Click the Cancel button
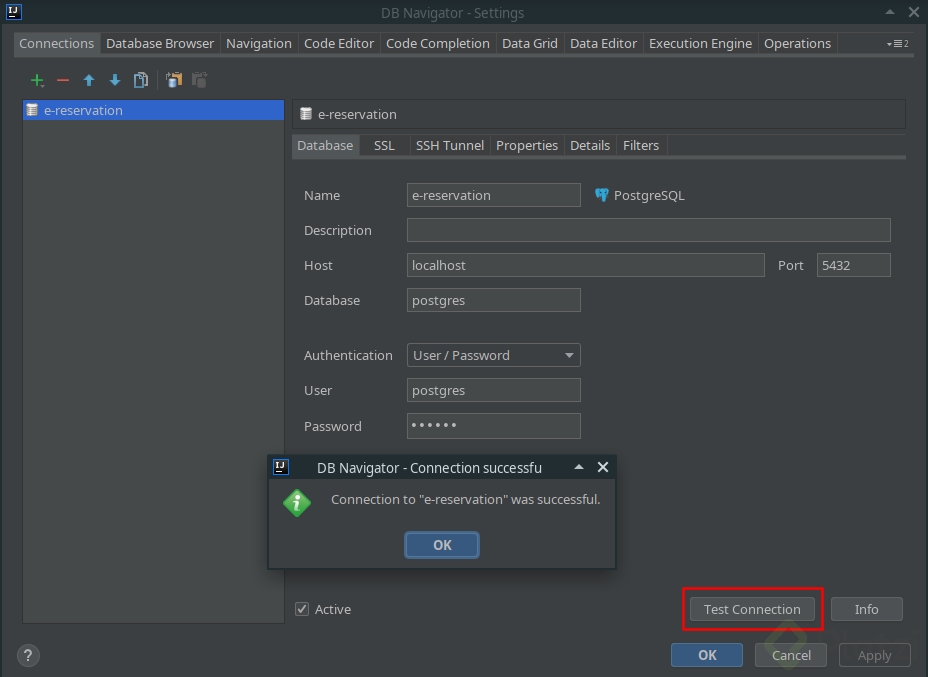Viewport: 928px width, 677px height. [x=791, y=655]
